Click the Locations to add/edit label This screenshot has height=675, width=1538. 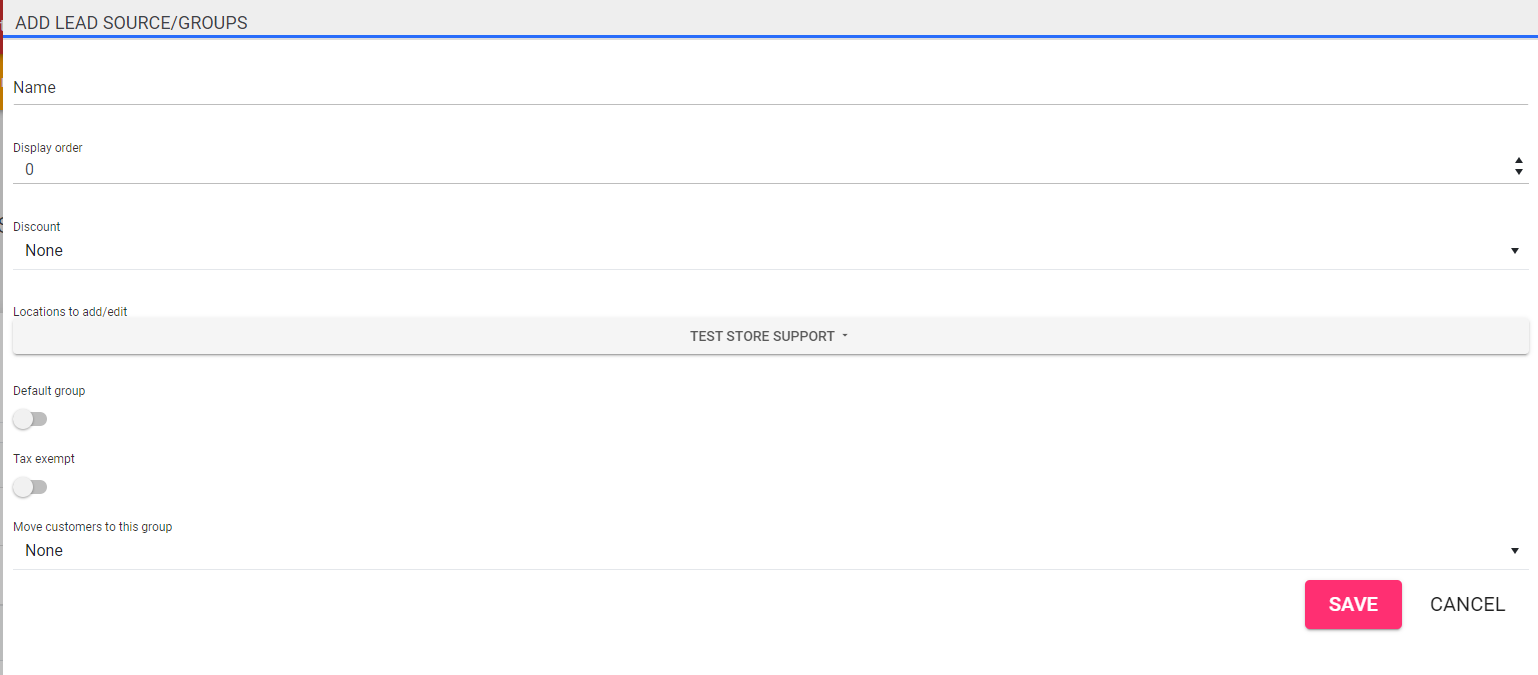click(x=70, y=312)
